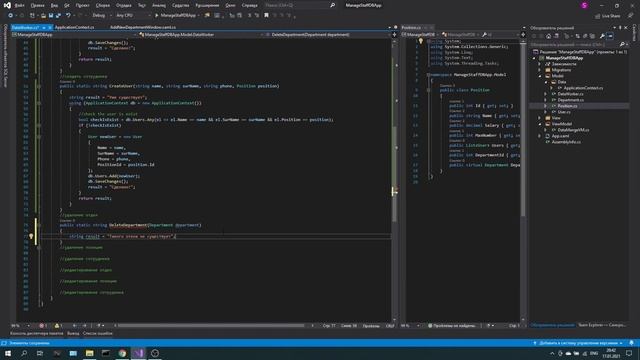Image resolution: width=640 pixels, height=360 pixels.
Task: Click the Solution Explorer search input field
Action: (574, 44)
